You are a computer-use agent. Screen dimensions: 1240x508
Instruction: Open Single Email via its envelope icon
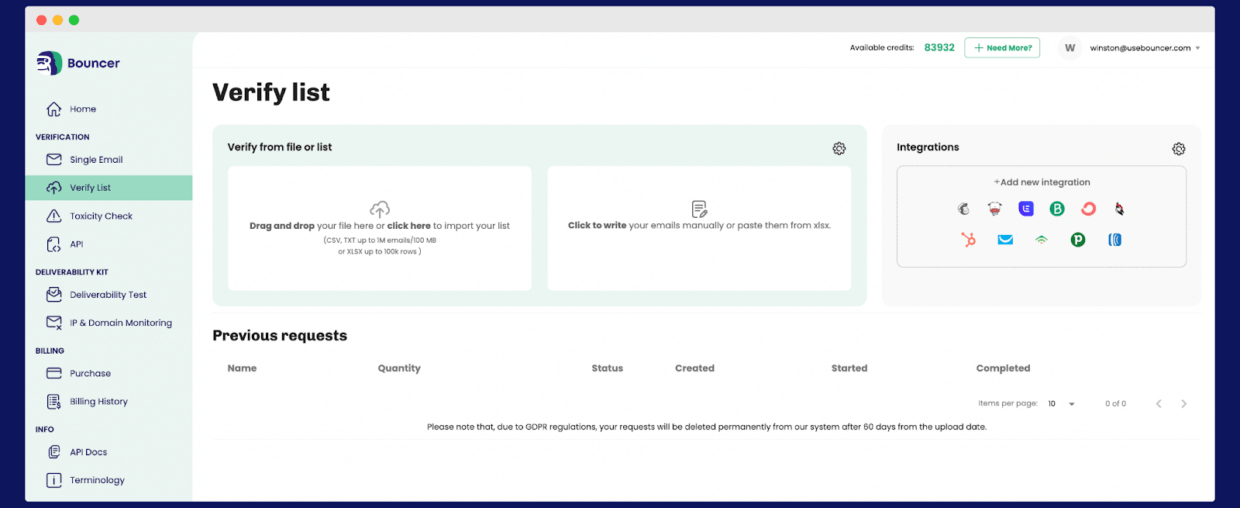(53, 160)
